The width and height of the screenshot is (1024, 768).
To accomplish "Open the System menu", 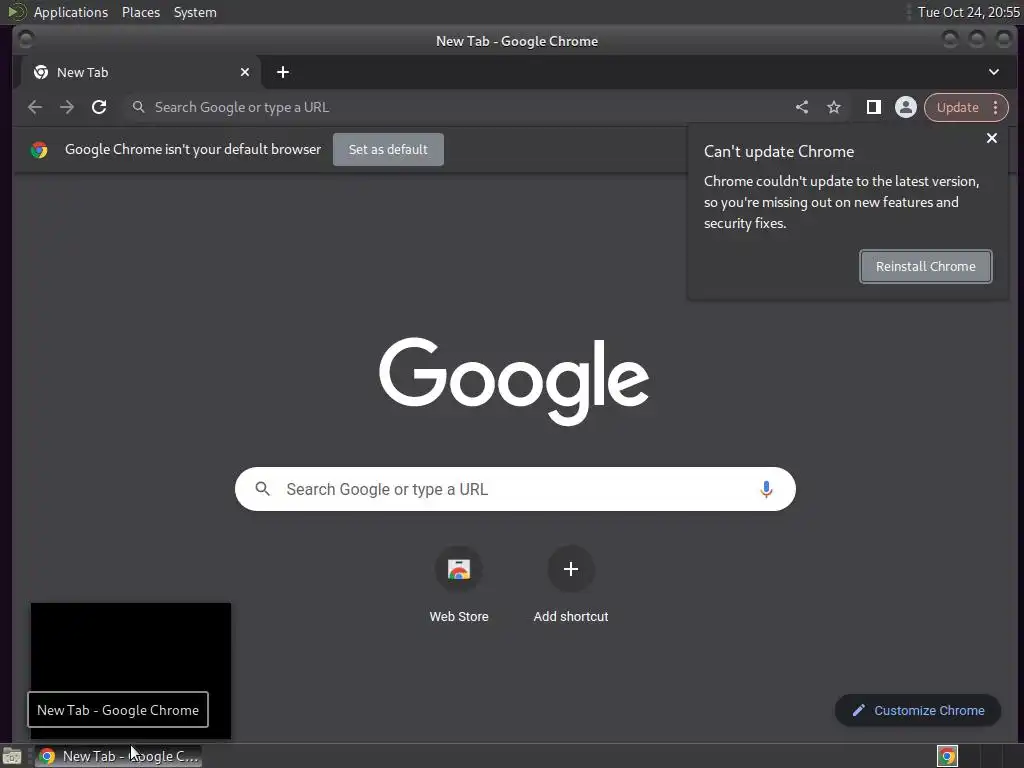I will point(195,12).
